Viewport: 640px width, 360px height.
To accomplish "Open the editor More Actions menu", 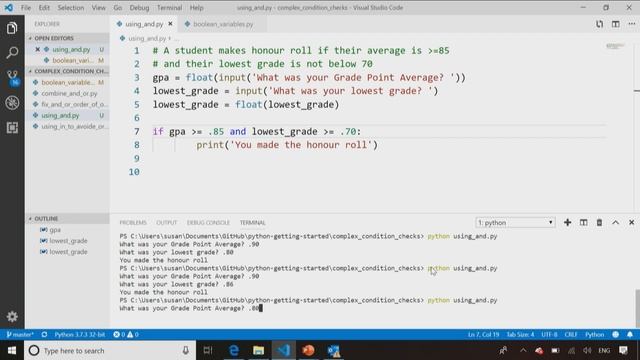I will (631, 24).
